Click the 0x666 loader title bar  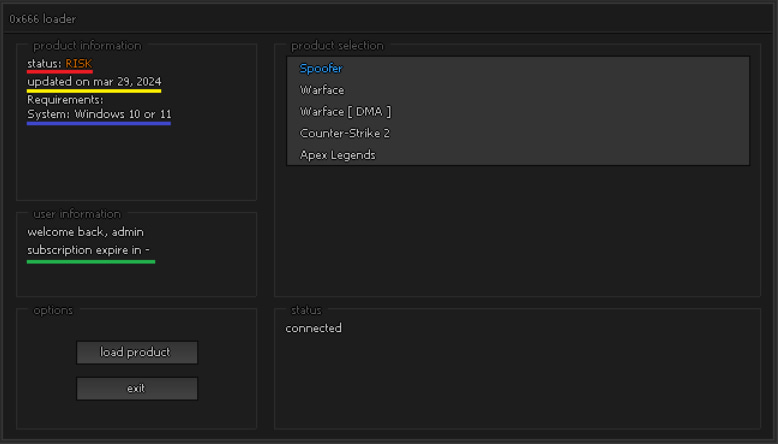click(43, 19)
